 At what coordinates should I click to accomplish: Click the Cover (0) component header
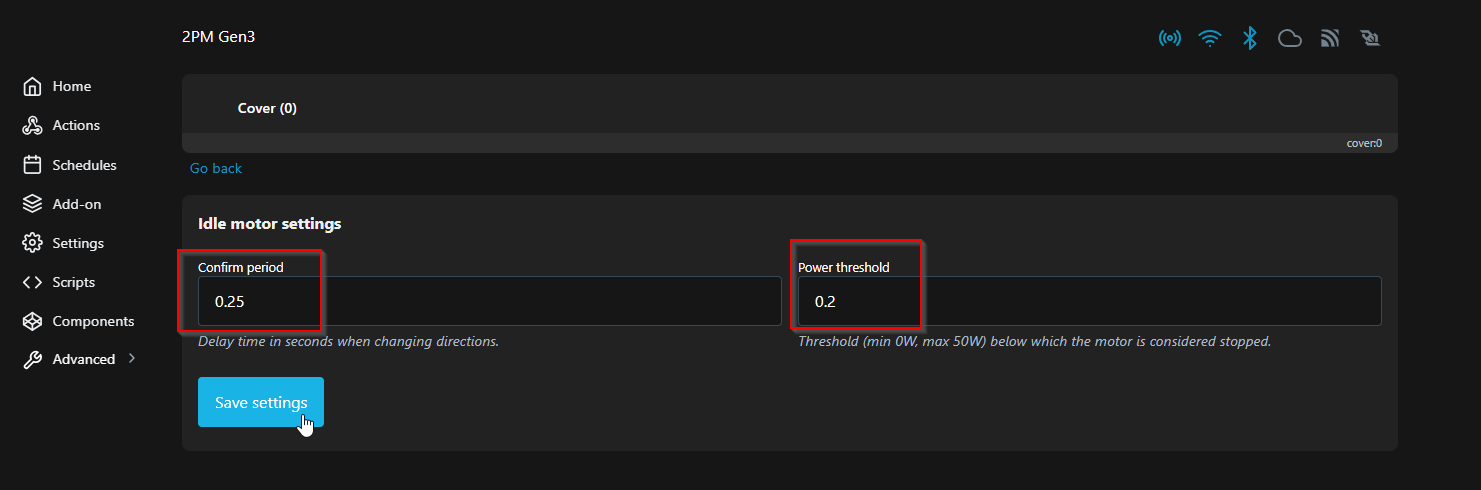coord(267,108)
